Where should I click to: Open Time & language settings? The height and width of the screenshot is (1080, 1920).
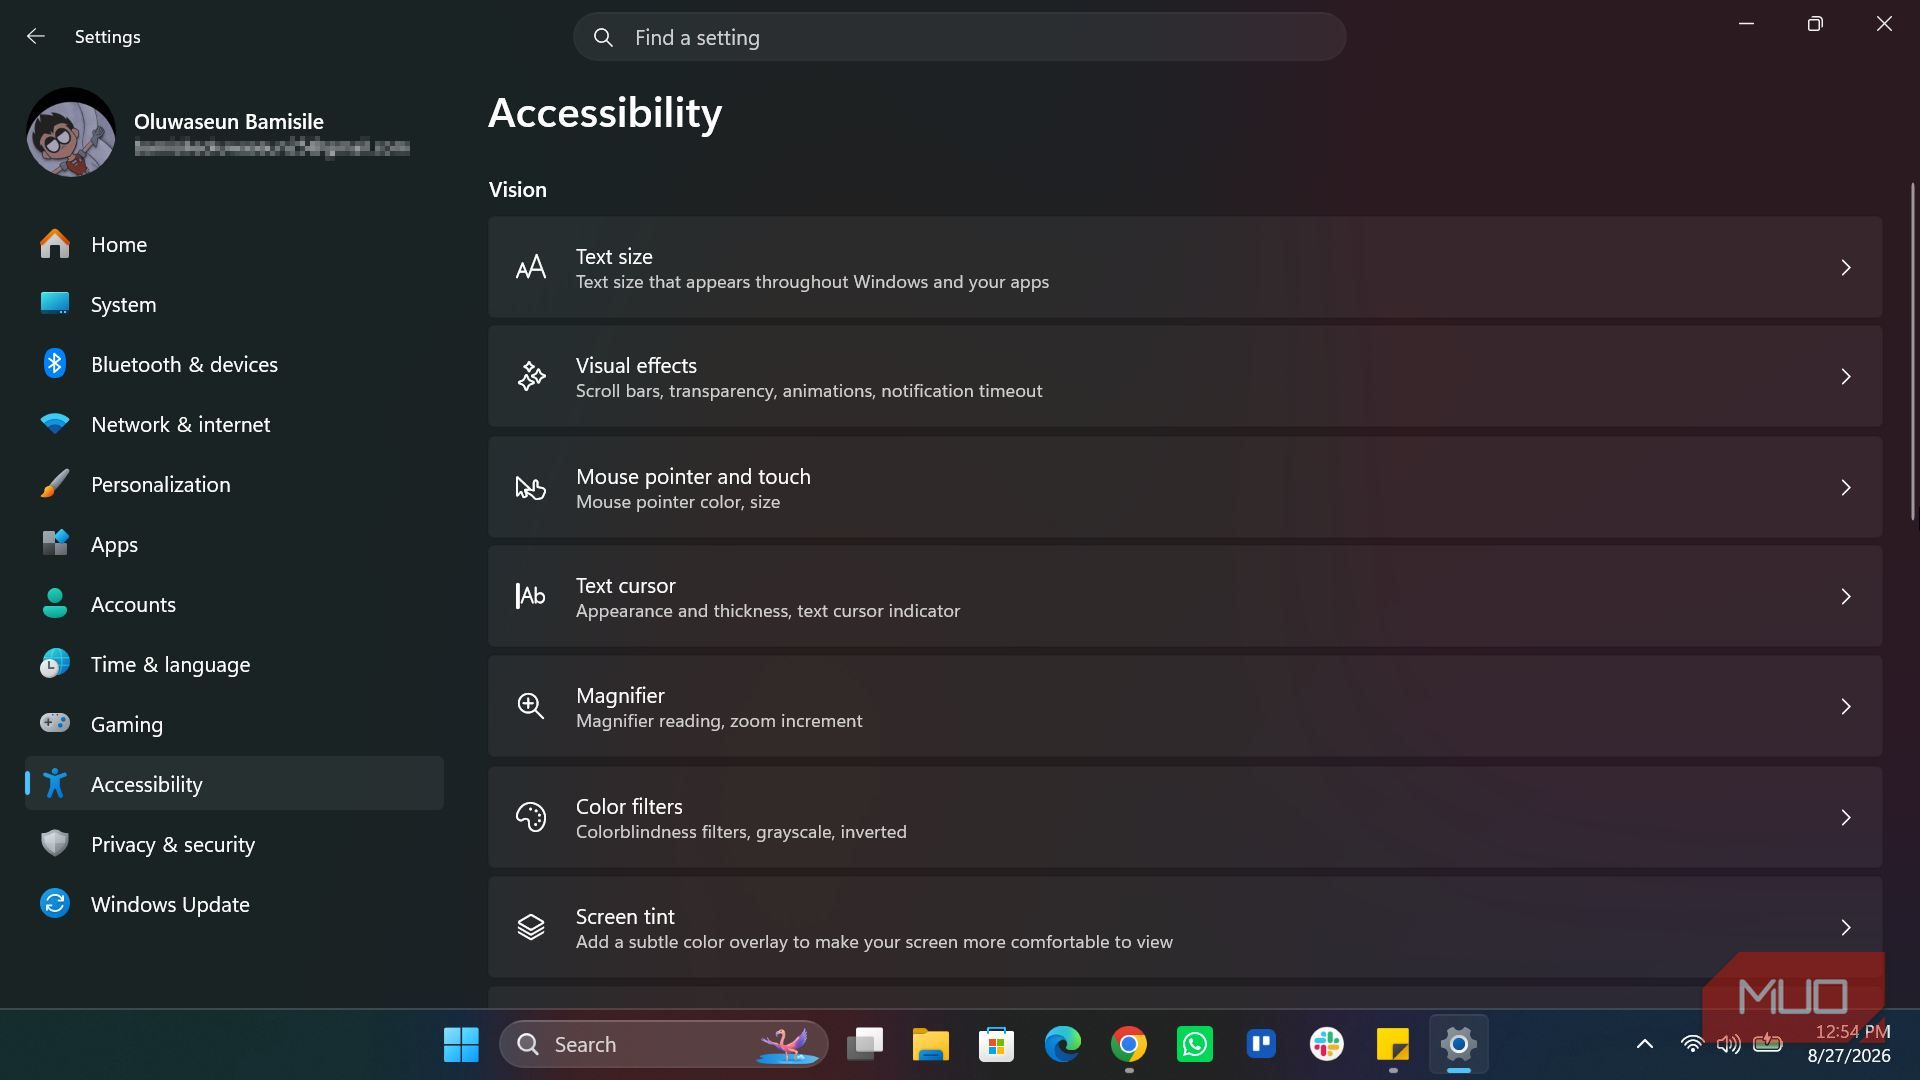click(234, 664)
